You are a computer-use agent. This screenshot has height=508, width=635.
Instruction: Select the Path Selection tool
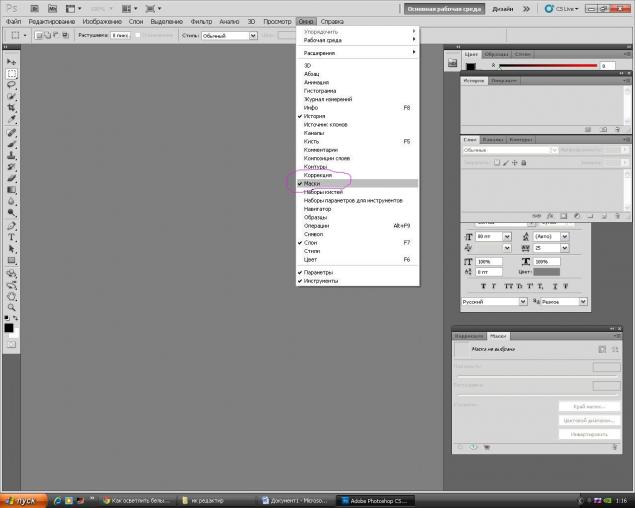(11, 249)
